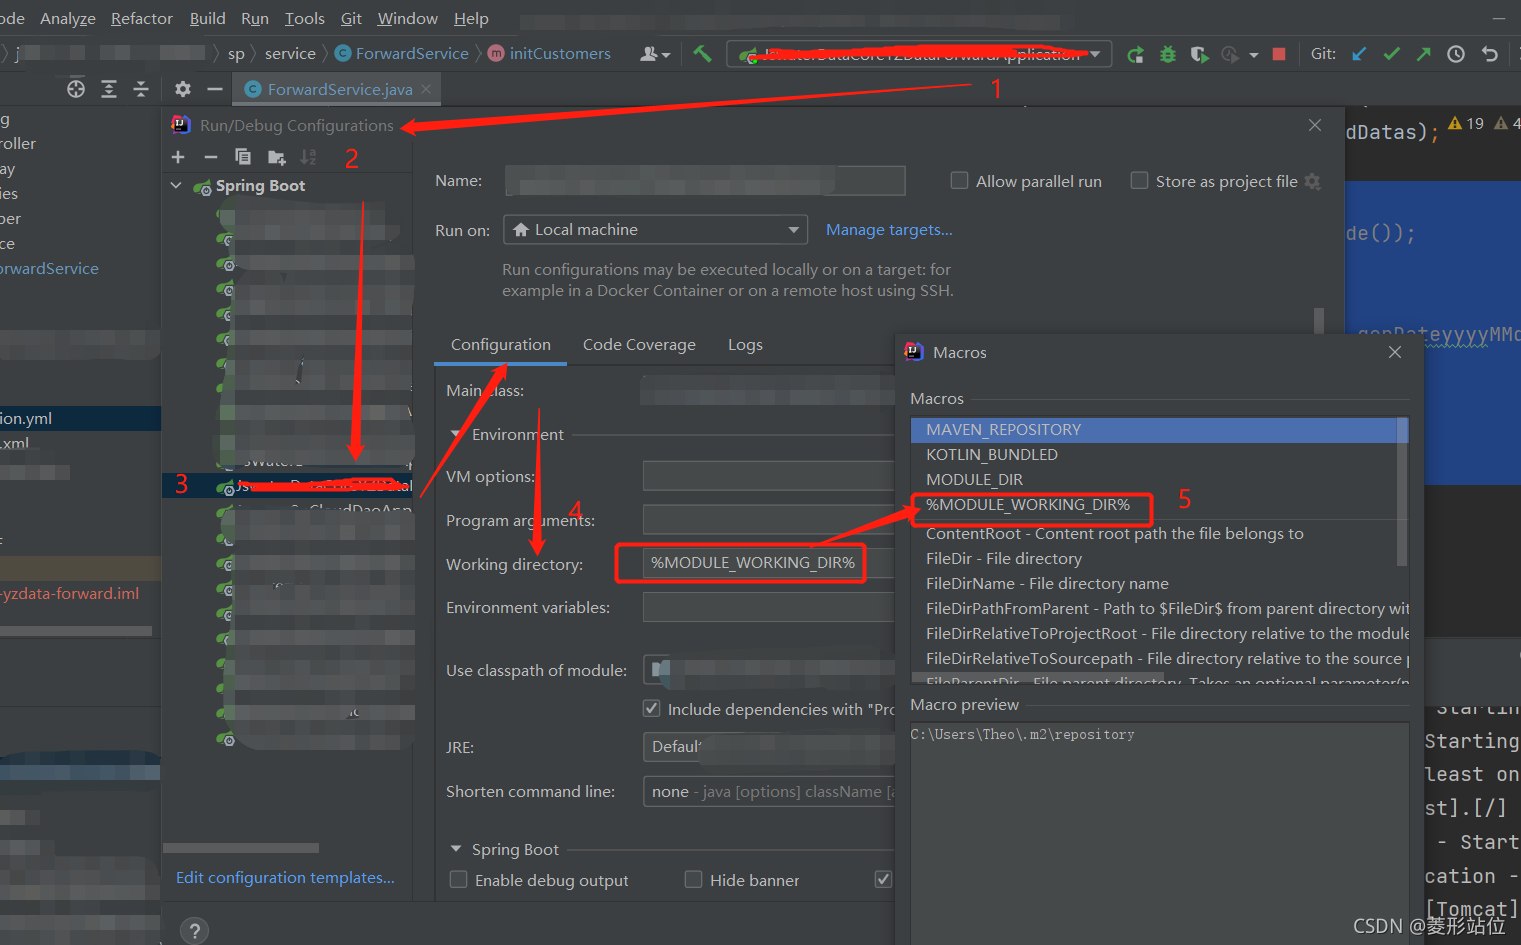The image size is (1521, 945).
Task: Close the ForwardService.java editor tab
Action: [426, 89]
